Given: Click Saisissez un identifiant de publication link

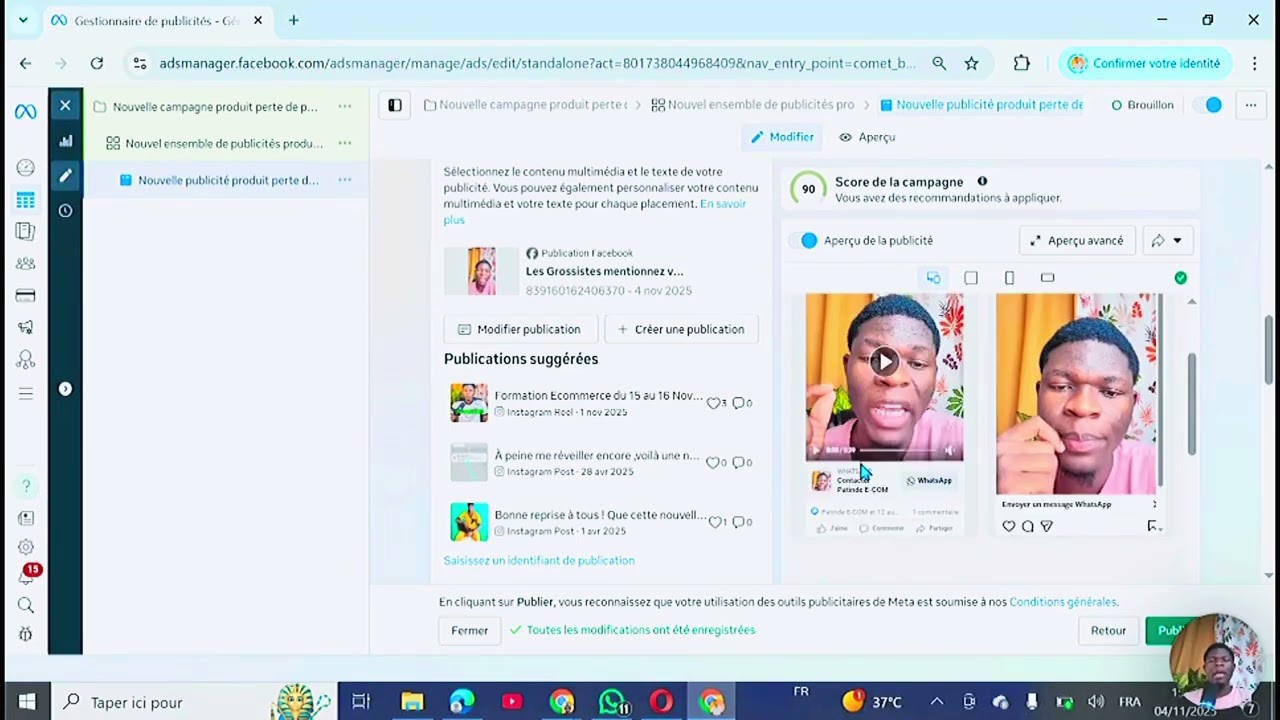Looking at the screenshot, I should click(539, 560).
